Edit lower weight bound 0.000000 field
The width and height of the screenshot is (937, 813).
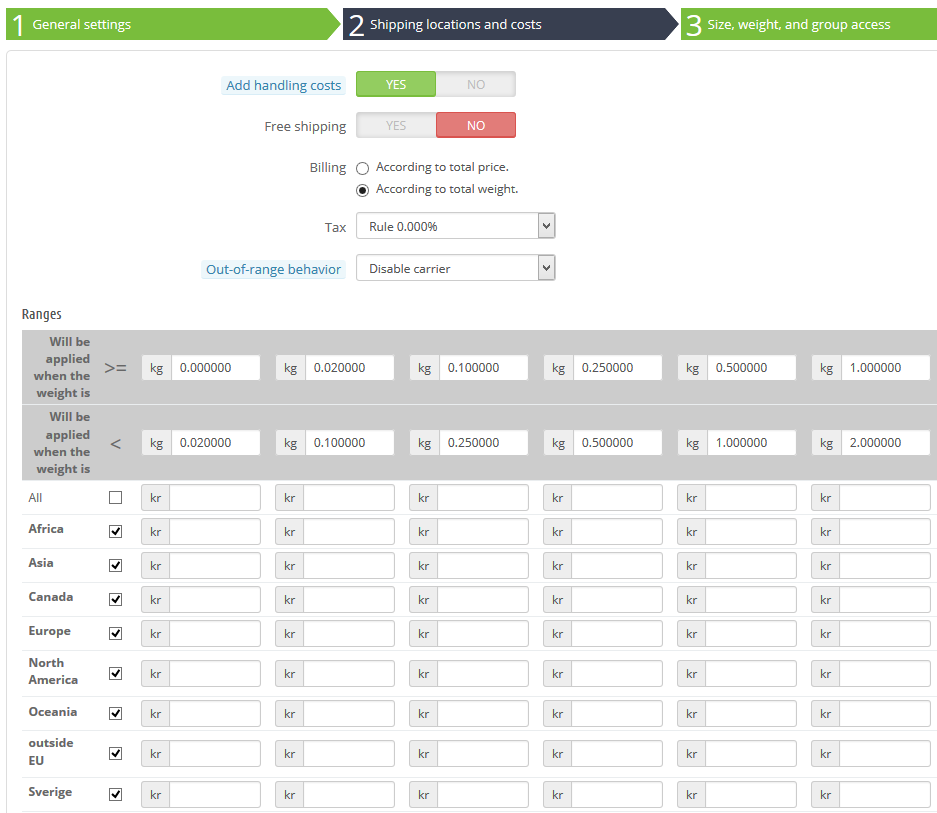pos(216,368)
